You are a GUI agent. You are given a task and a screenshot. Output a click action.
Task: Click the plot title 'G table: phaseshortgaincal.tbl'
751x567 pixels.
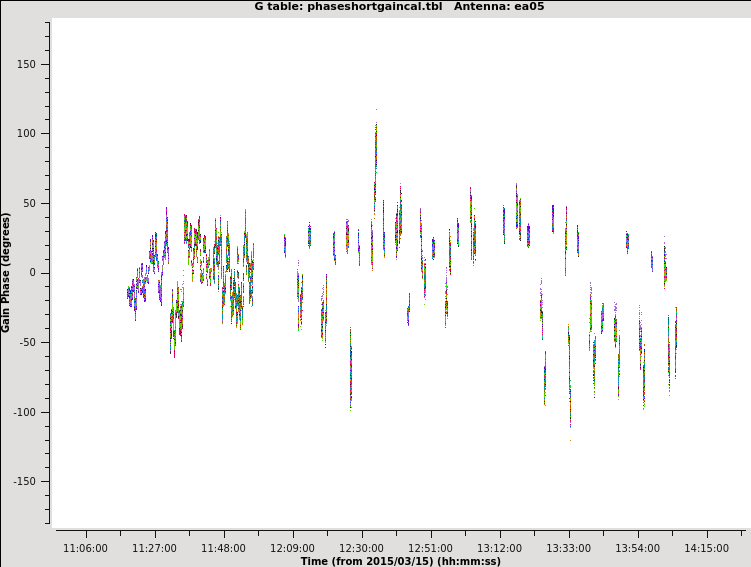[x=341, y=7]
